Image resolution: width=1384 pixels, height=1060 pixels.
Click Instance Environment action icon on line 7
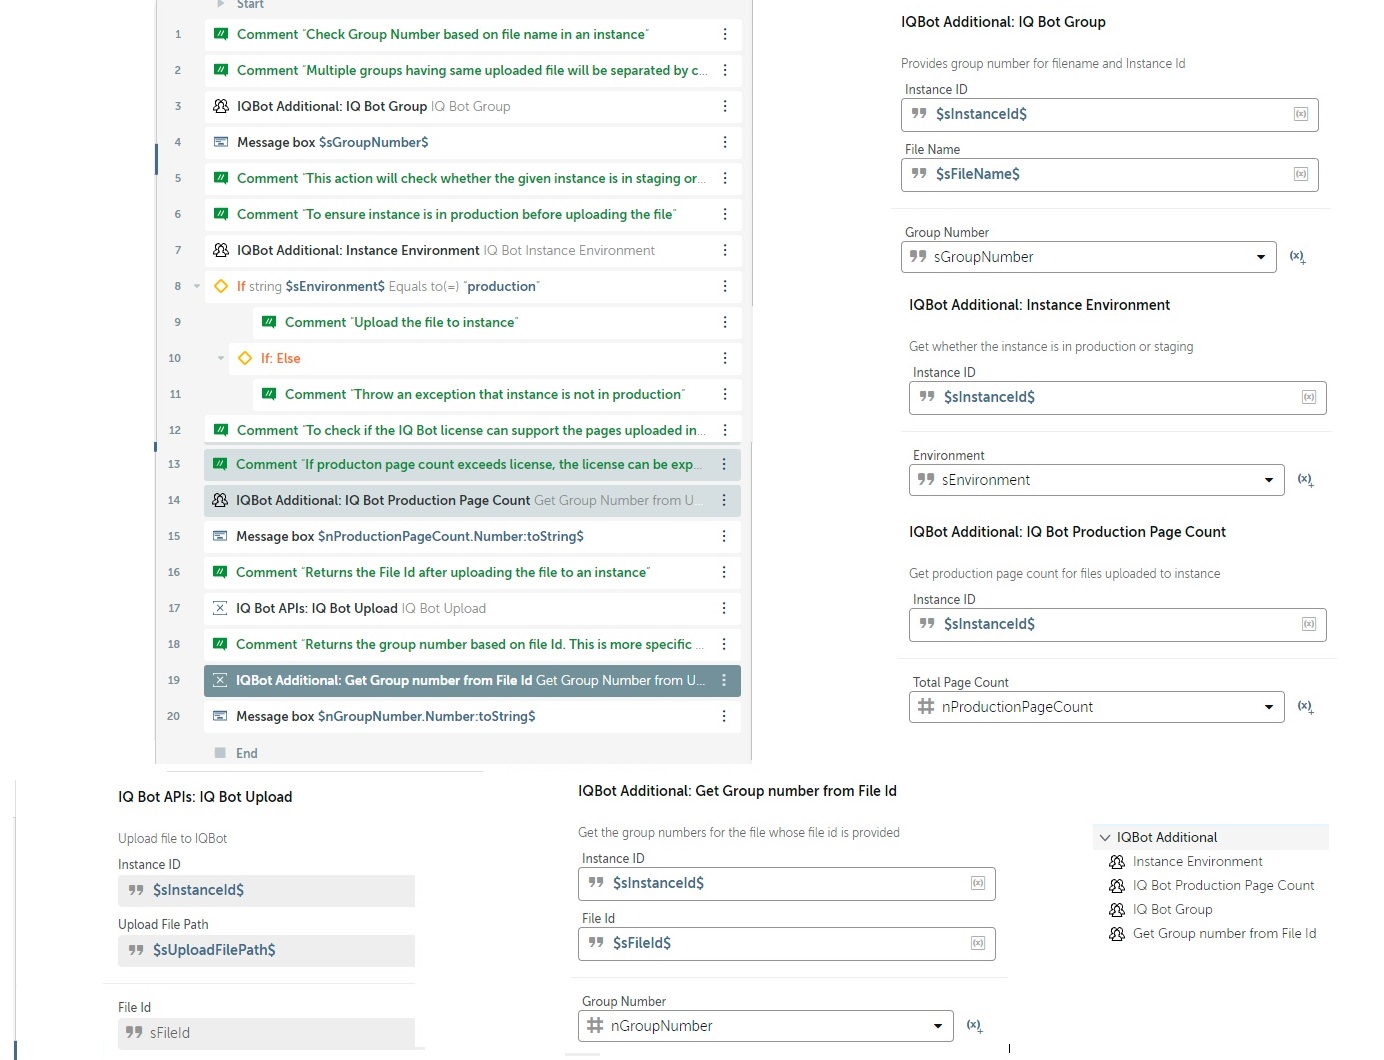coord(221,250)
